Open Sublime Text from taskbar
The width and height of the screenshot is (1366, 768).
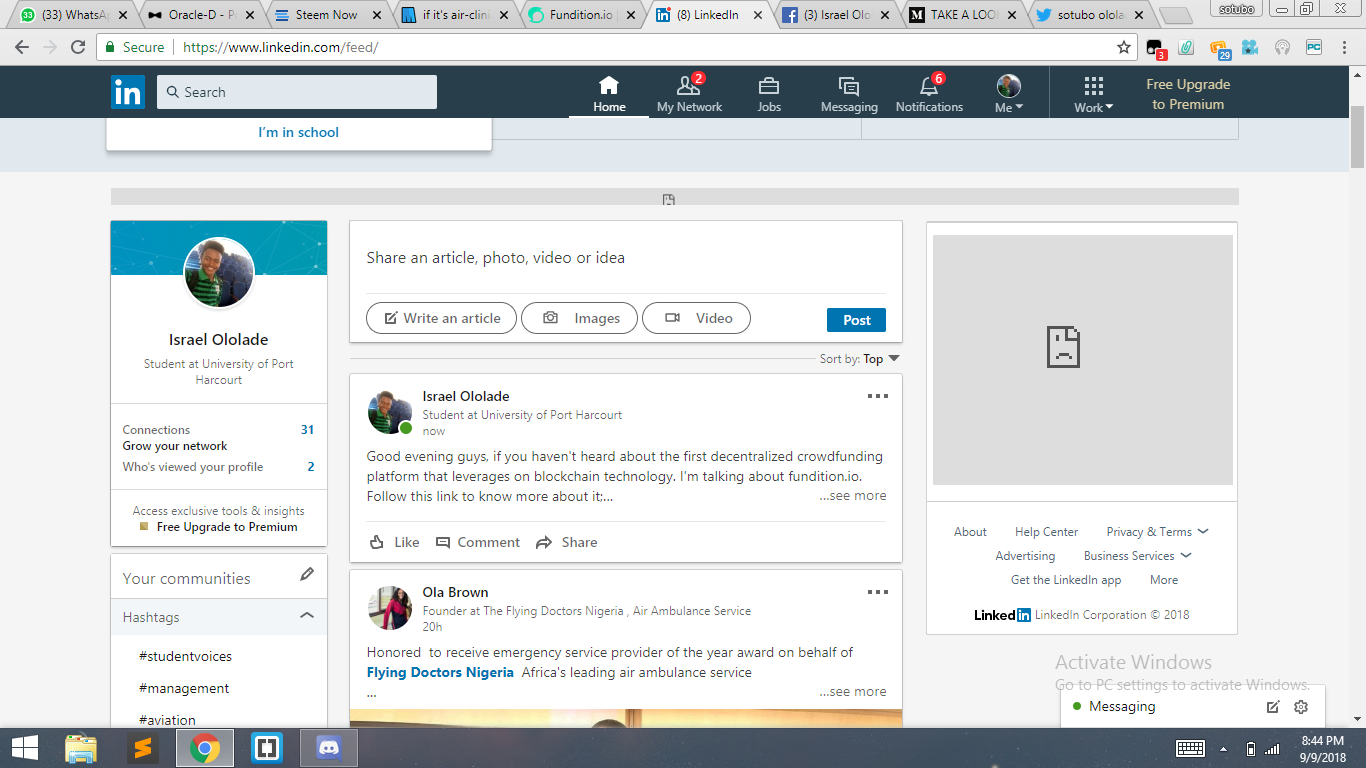(143, 748)
